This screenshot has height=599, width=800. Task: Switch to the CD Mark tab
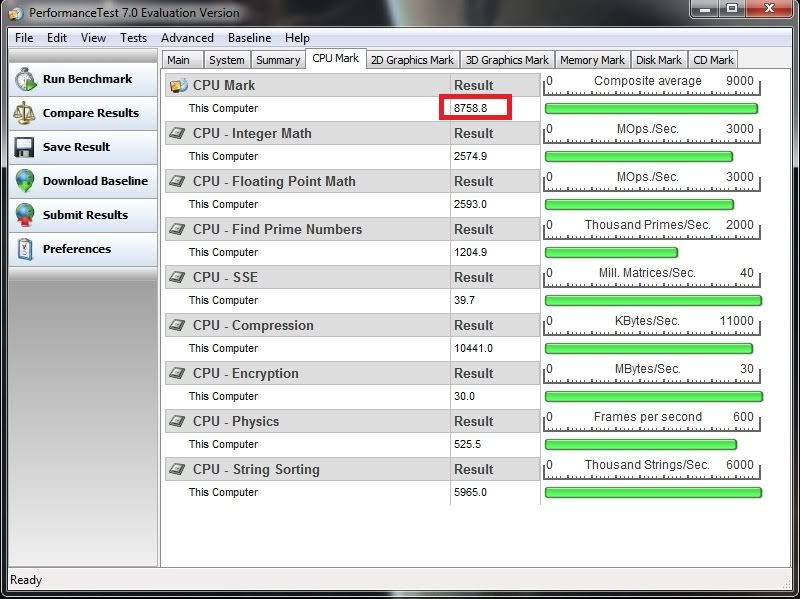pos(713,60)
